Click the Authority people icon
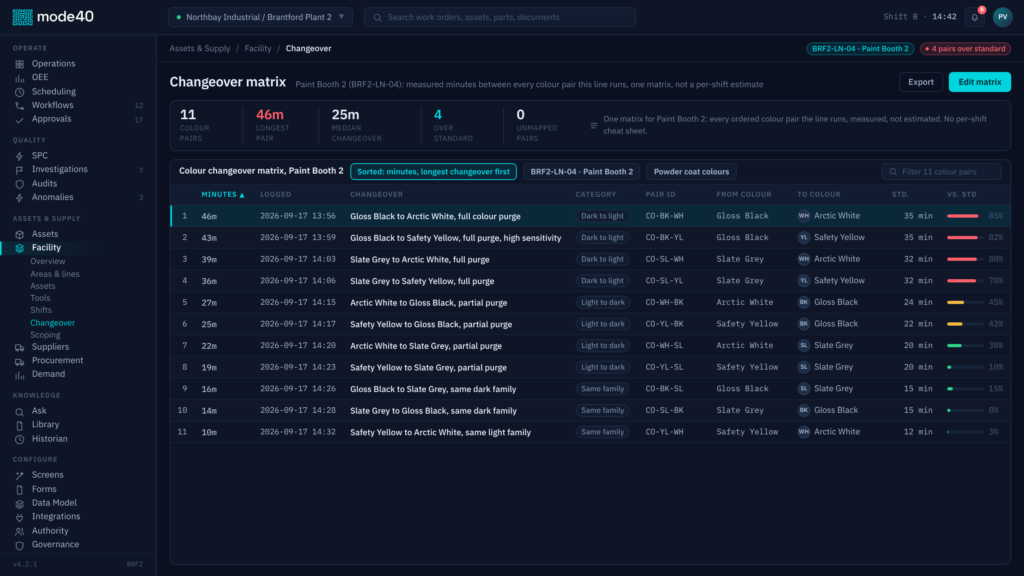Screen dimensions: 1024x576 [20, 532]
